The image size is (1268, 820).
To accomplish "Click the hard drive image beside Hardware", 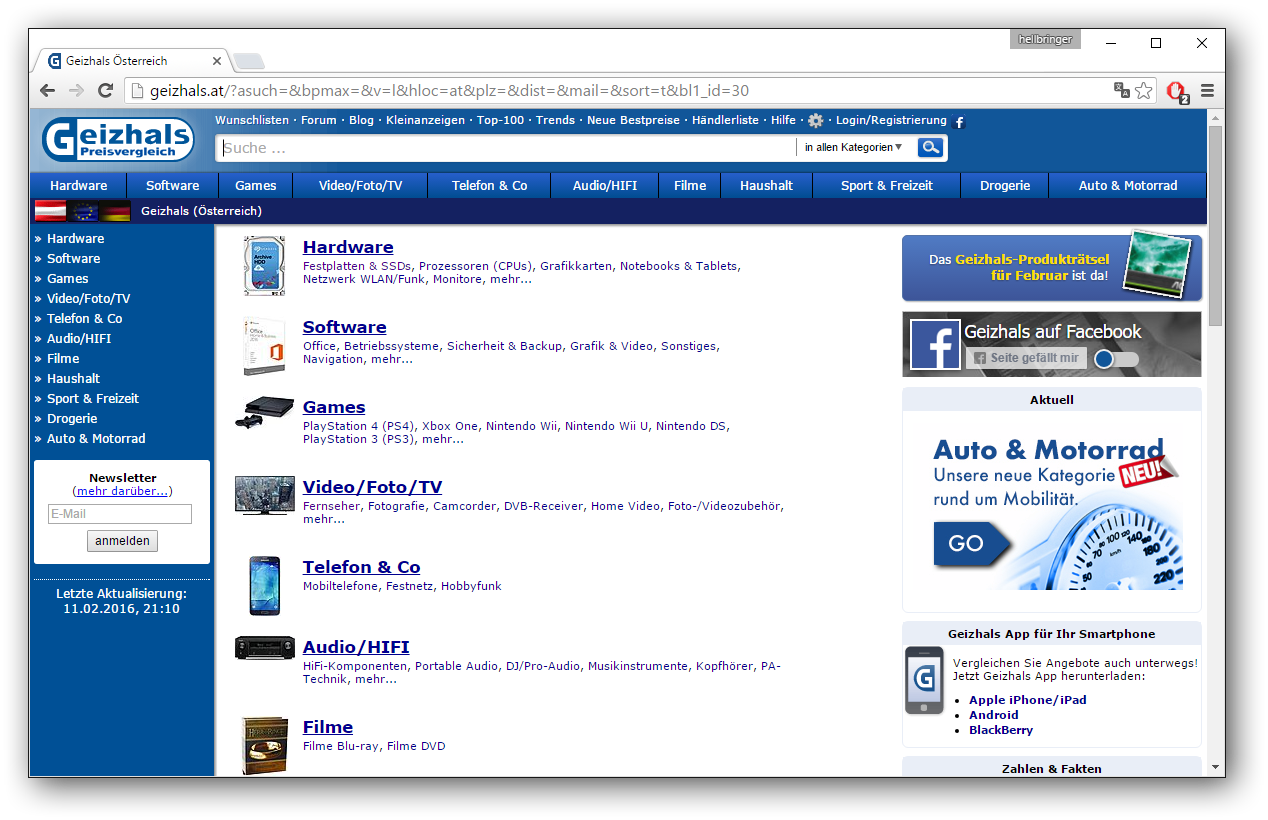I will point(264,266).
